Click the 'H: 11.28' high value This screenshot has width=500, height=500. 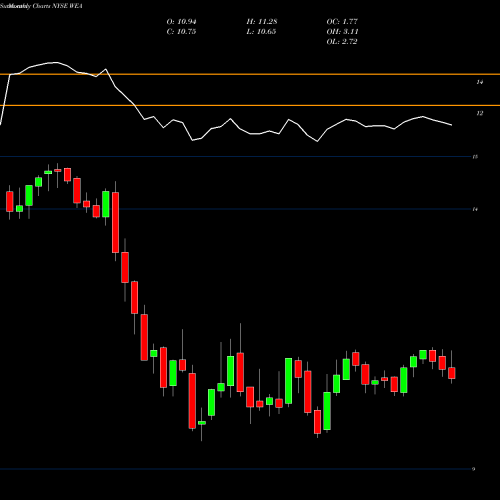pos(262,22)
